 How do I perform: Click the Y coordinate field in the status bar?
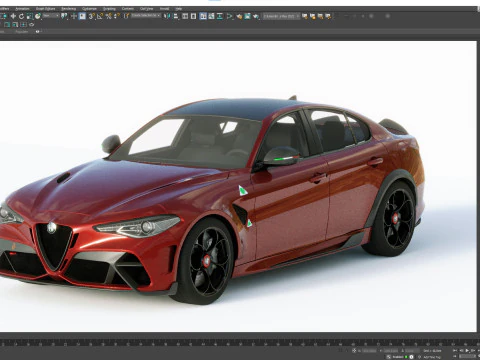click(391, 351)
